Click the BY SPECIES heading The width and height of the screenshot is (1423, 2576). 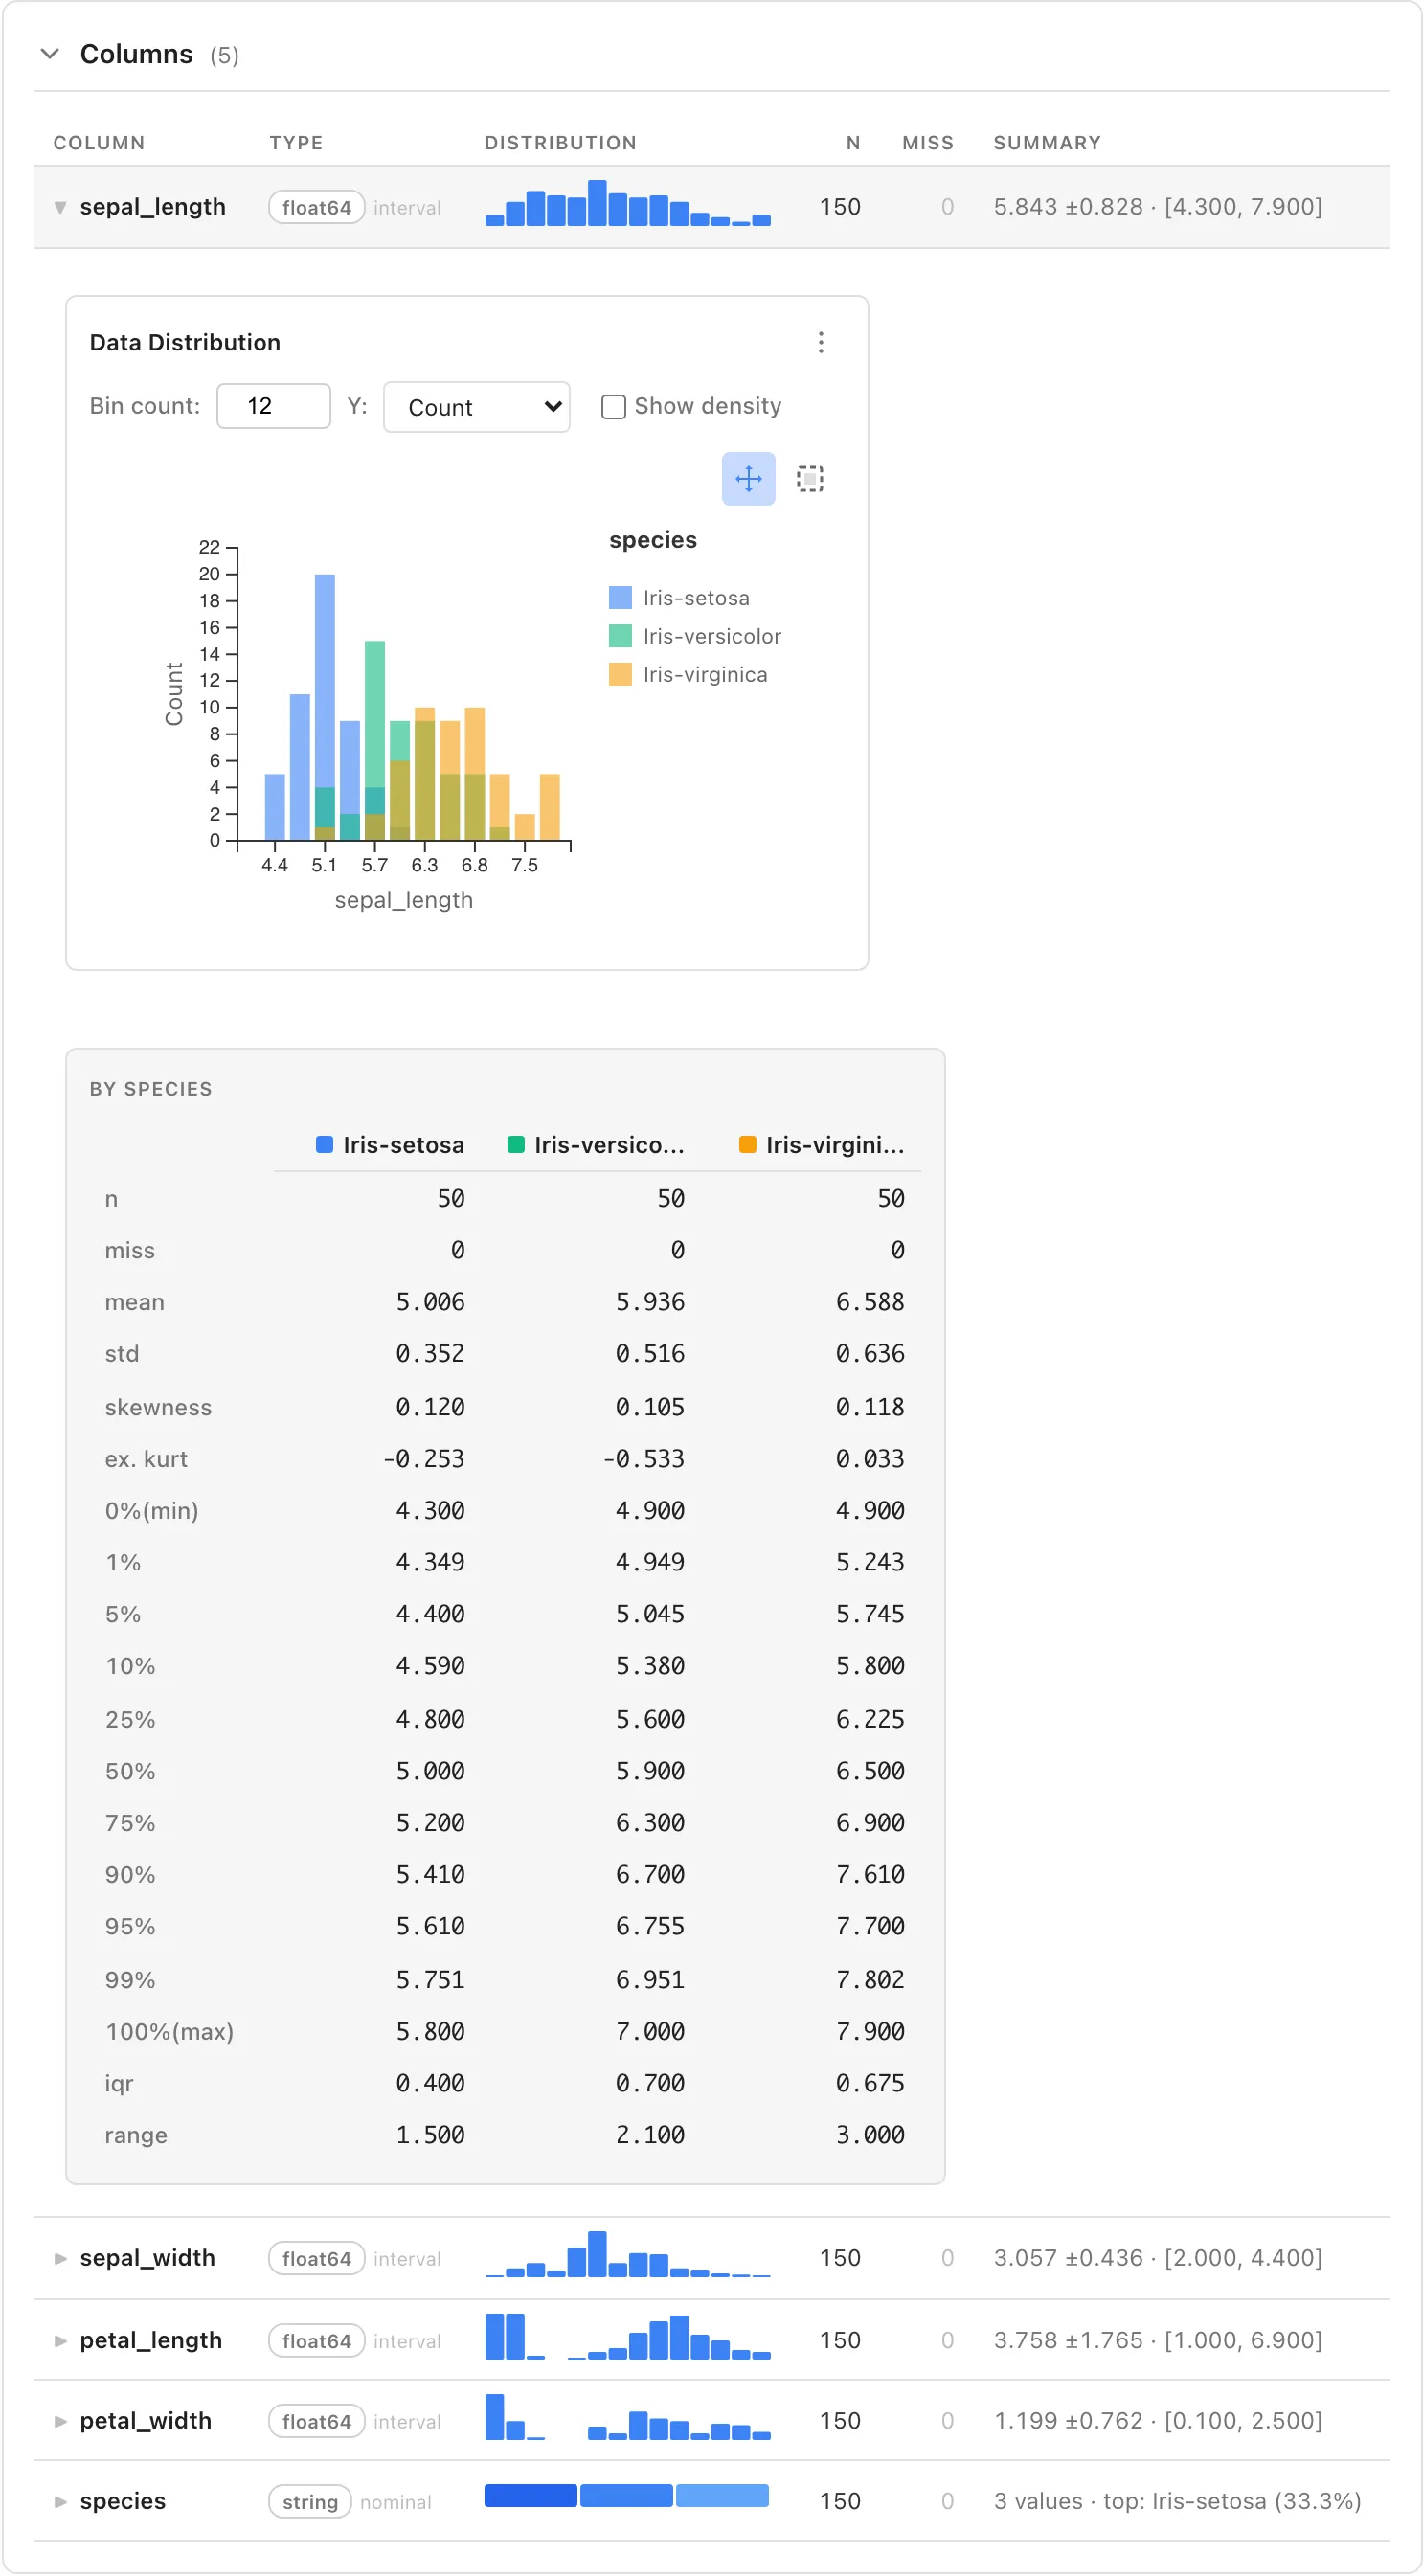151,1089
